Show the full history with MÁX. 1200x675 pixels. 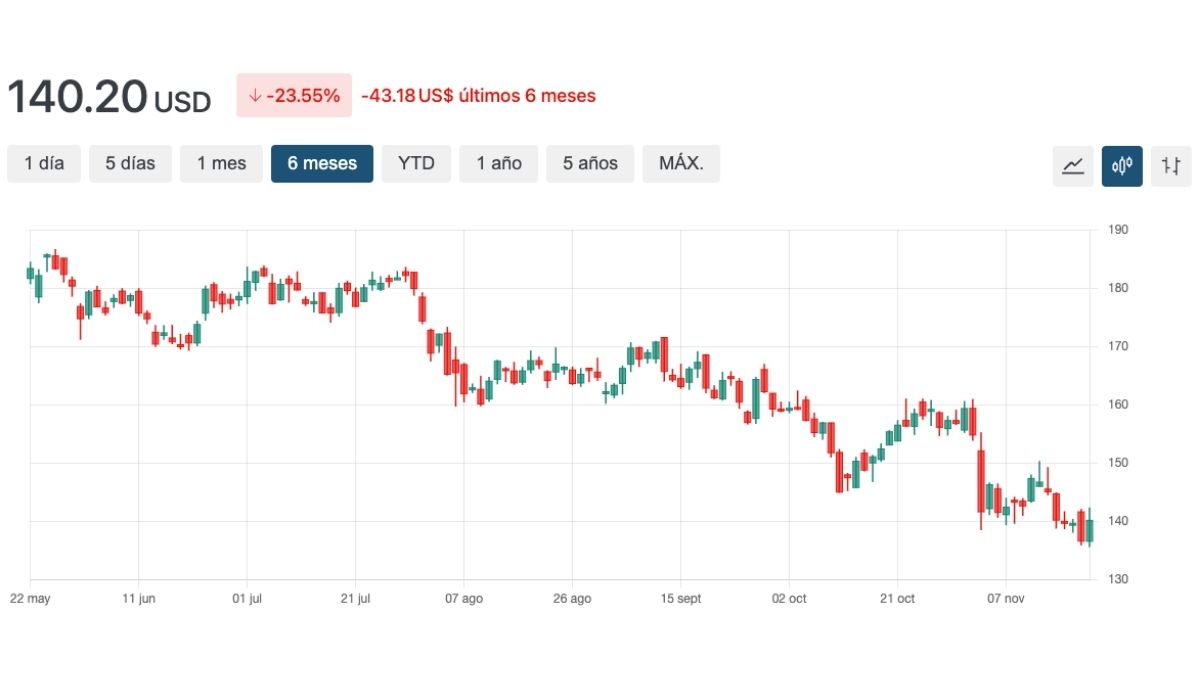(681, 164)
